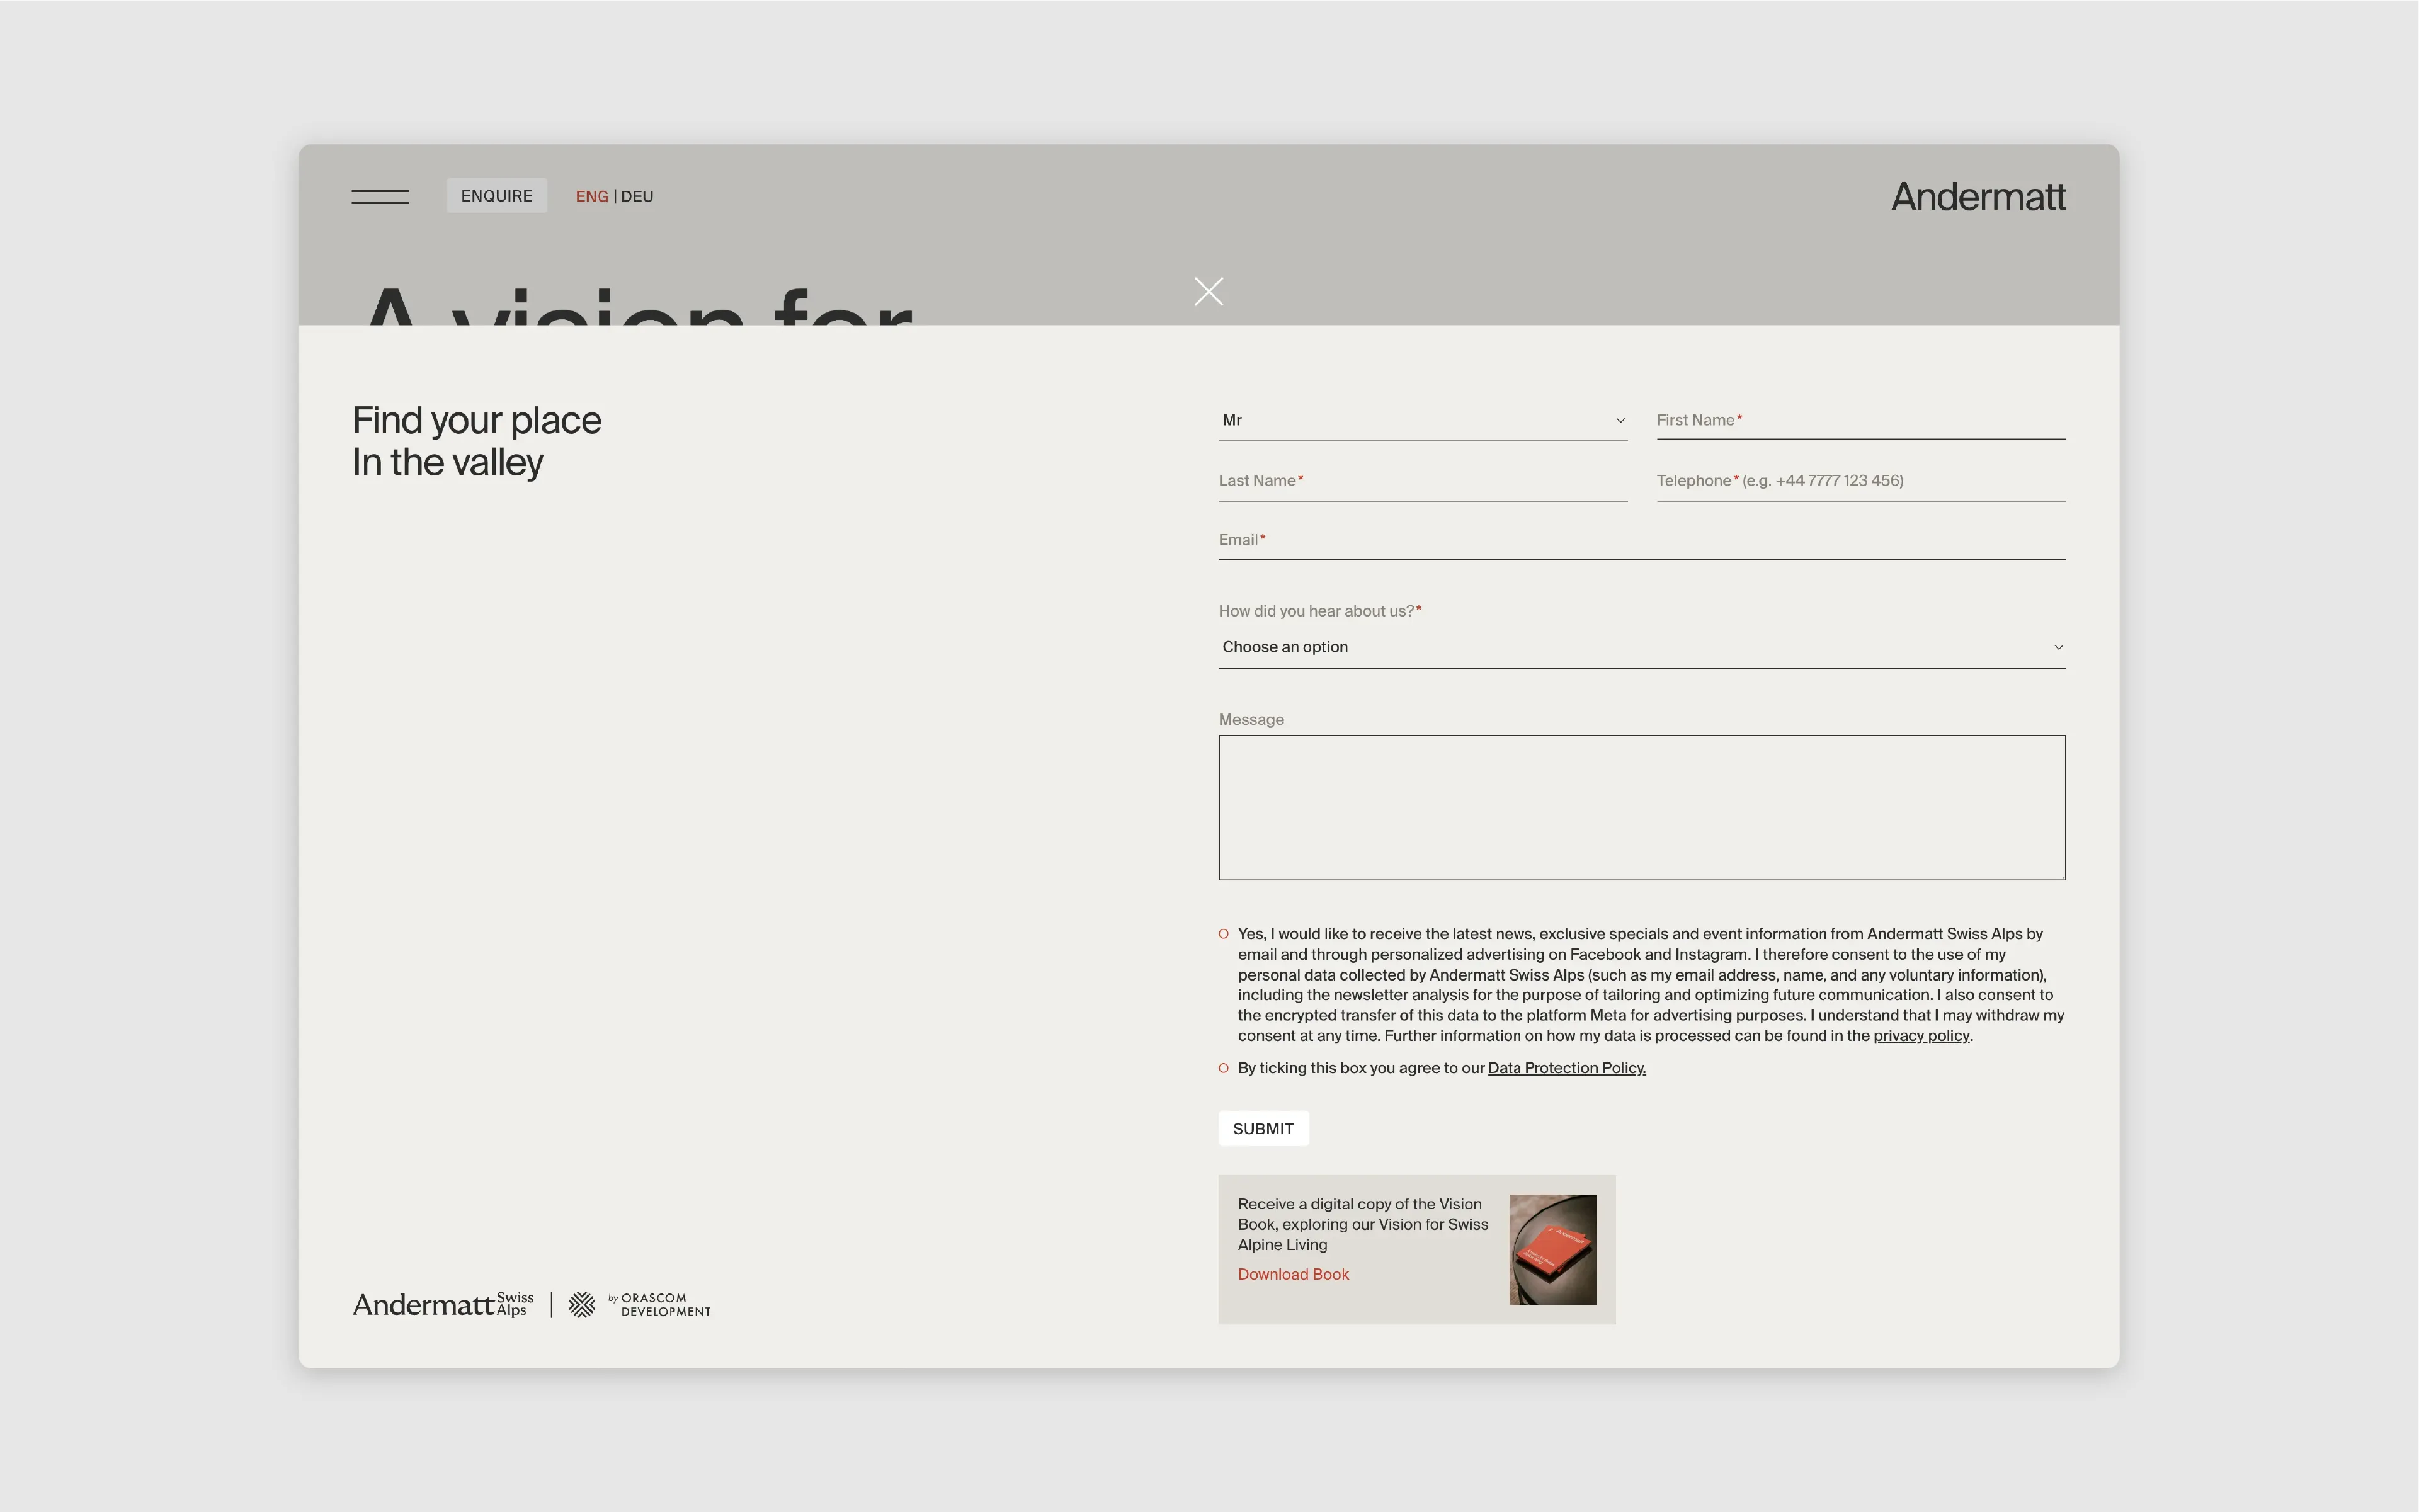The image size is (2419, 1512).
Task: Click the Andermatt Swiss Alps footer logo
Action: (443, 1304)
